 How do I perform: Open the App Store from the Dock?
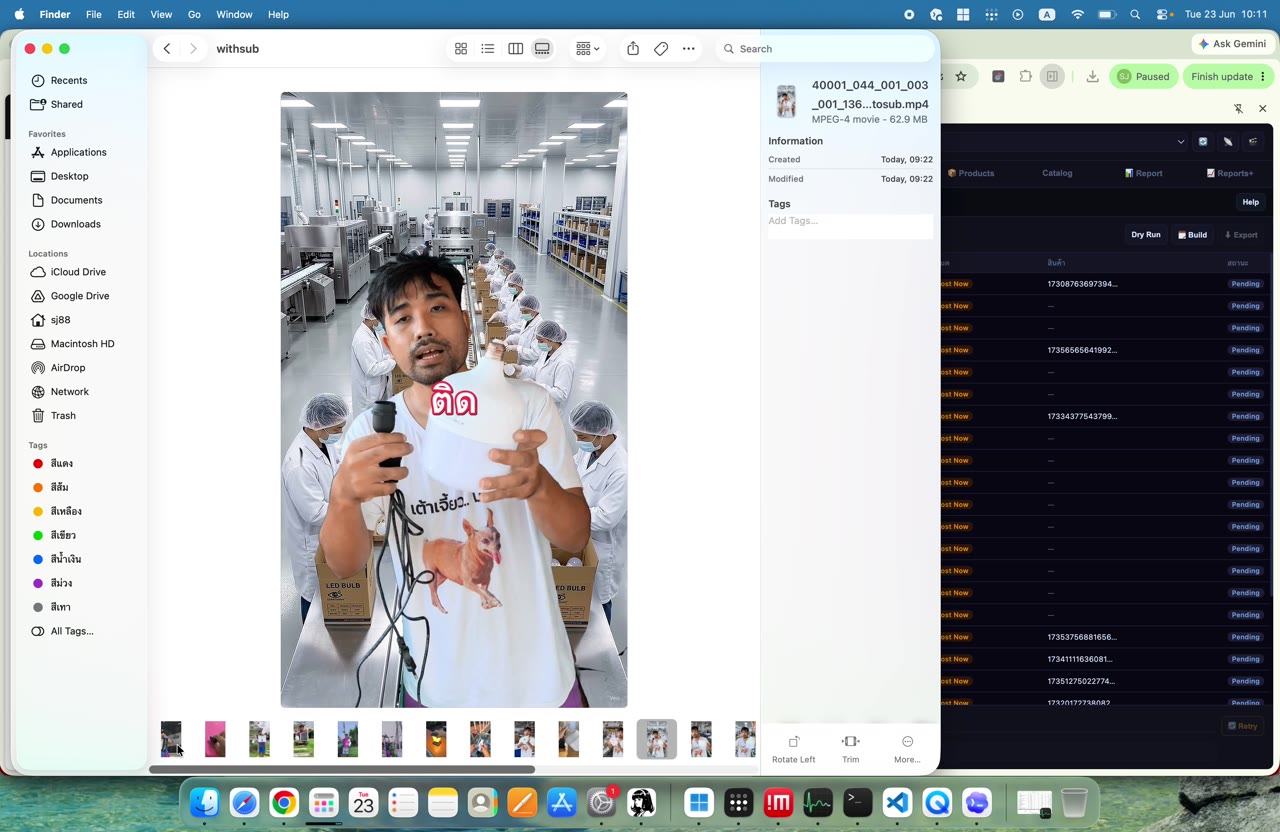(x=562, y=803)
